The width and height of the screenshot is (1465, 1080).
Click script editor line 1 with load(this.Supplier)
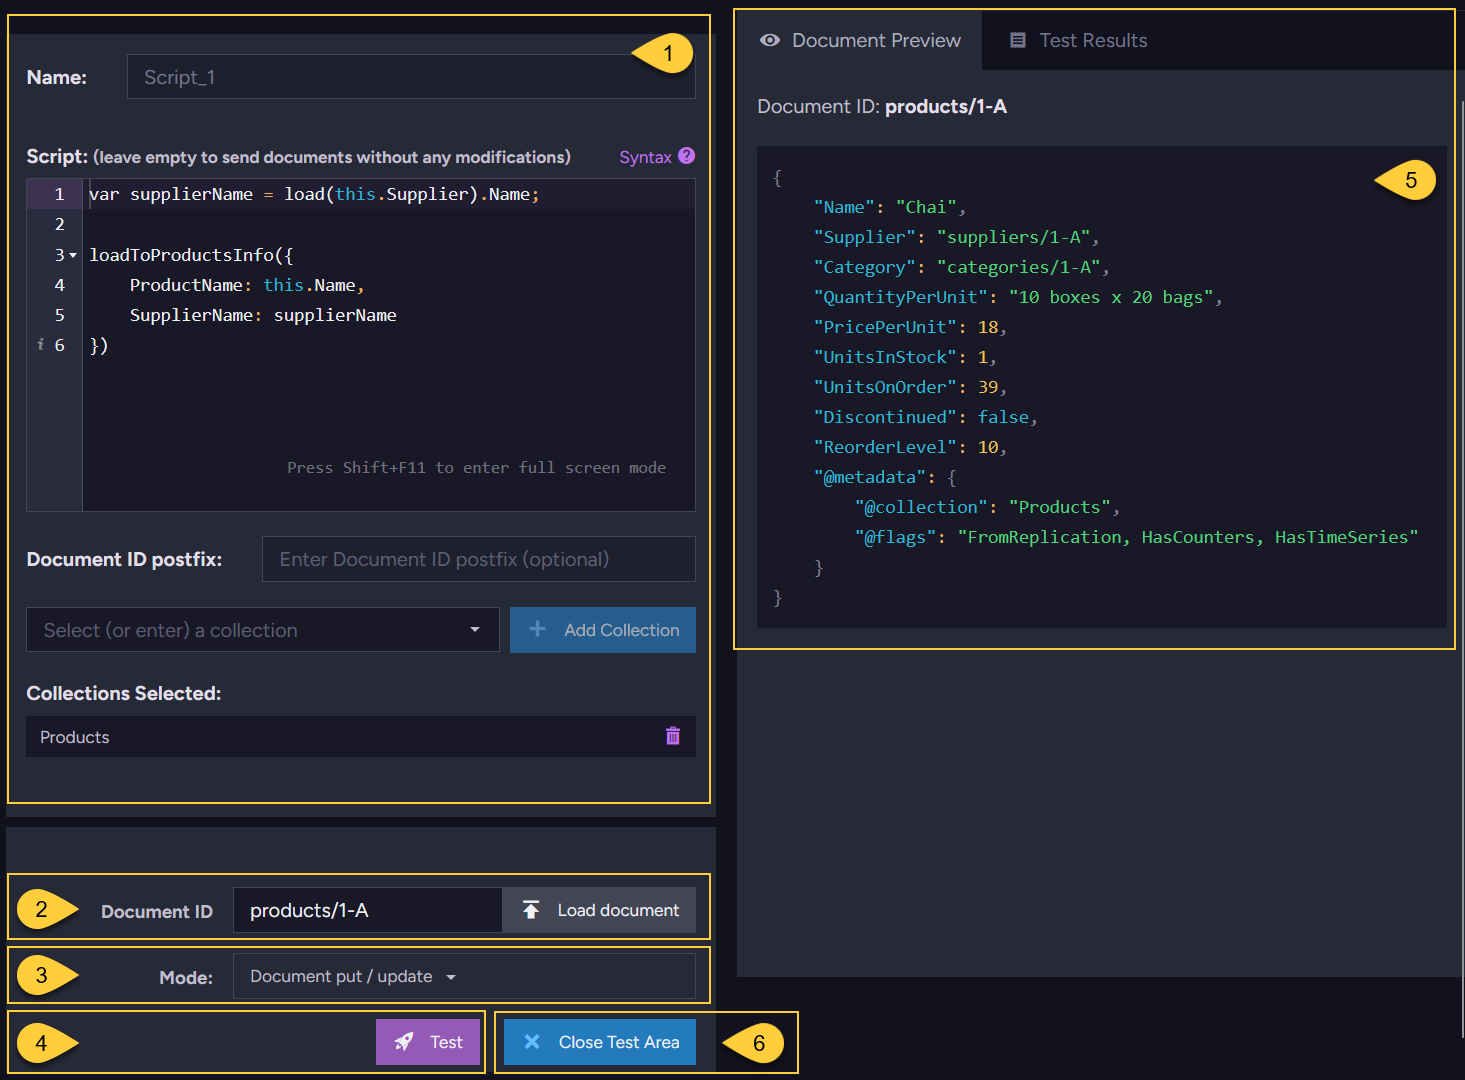[314, 194]
